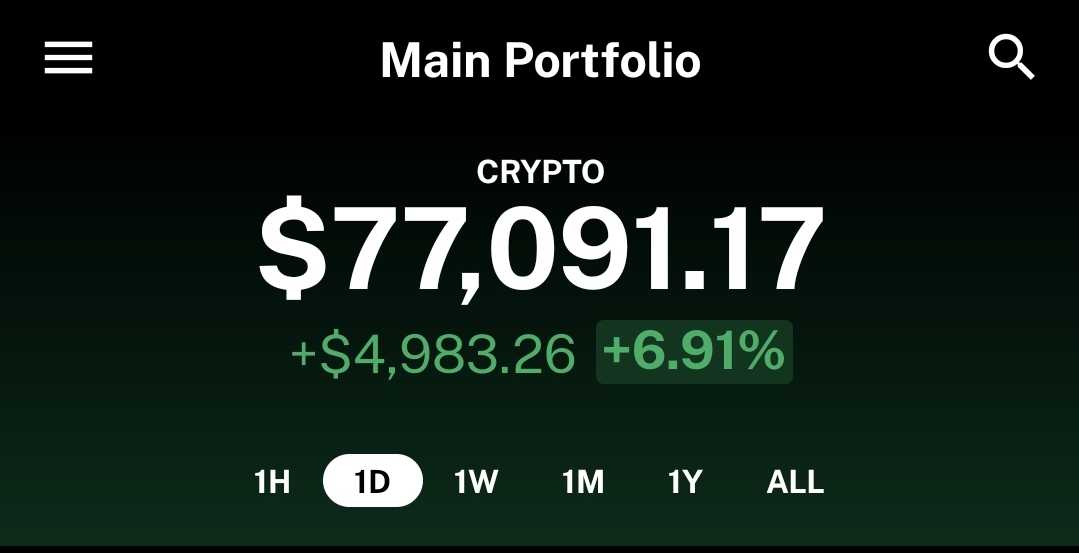View ALL time performance
Image resolution: width=1079 pixels, height=553 pixels.
(x=795, y=481)
